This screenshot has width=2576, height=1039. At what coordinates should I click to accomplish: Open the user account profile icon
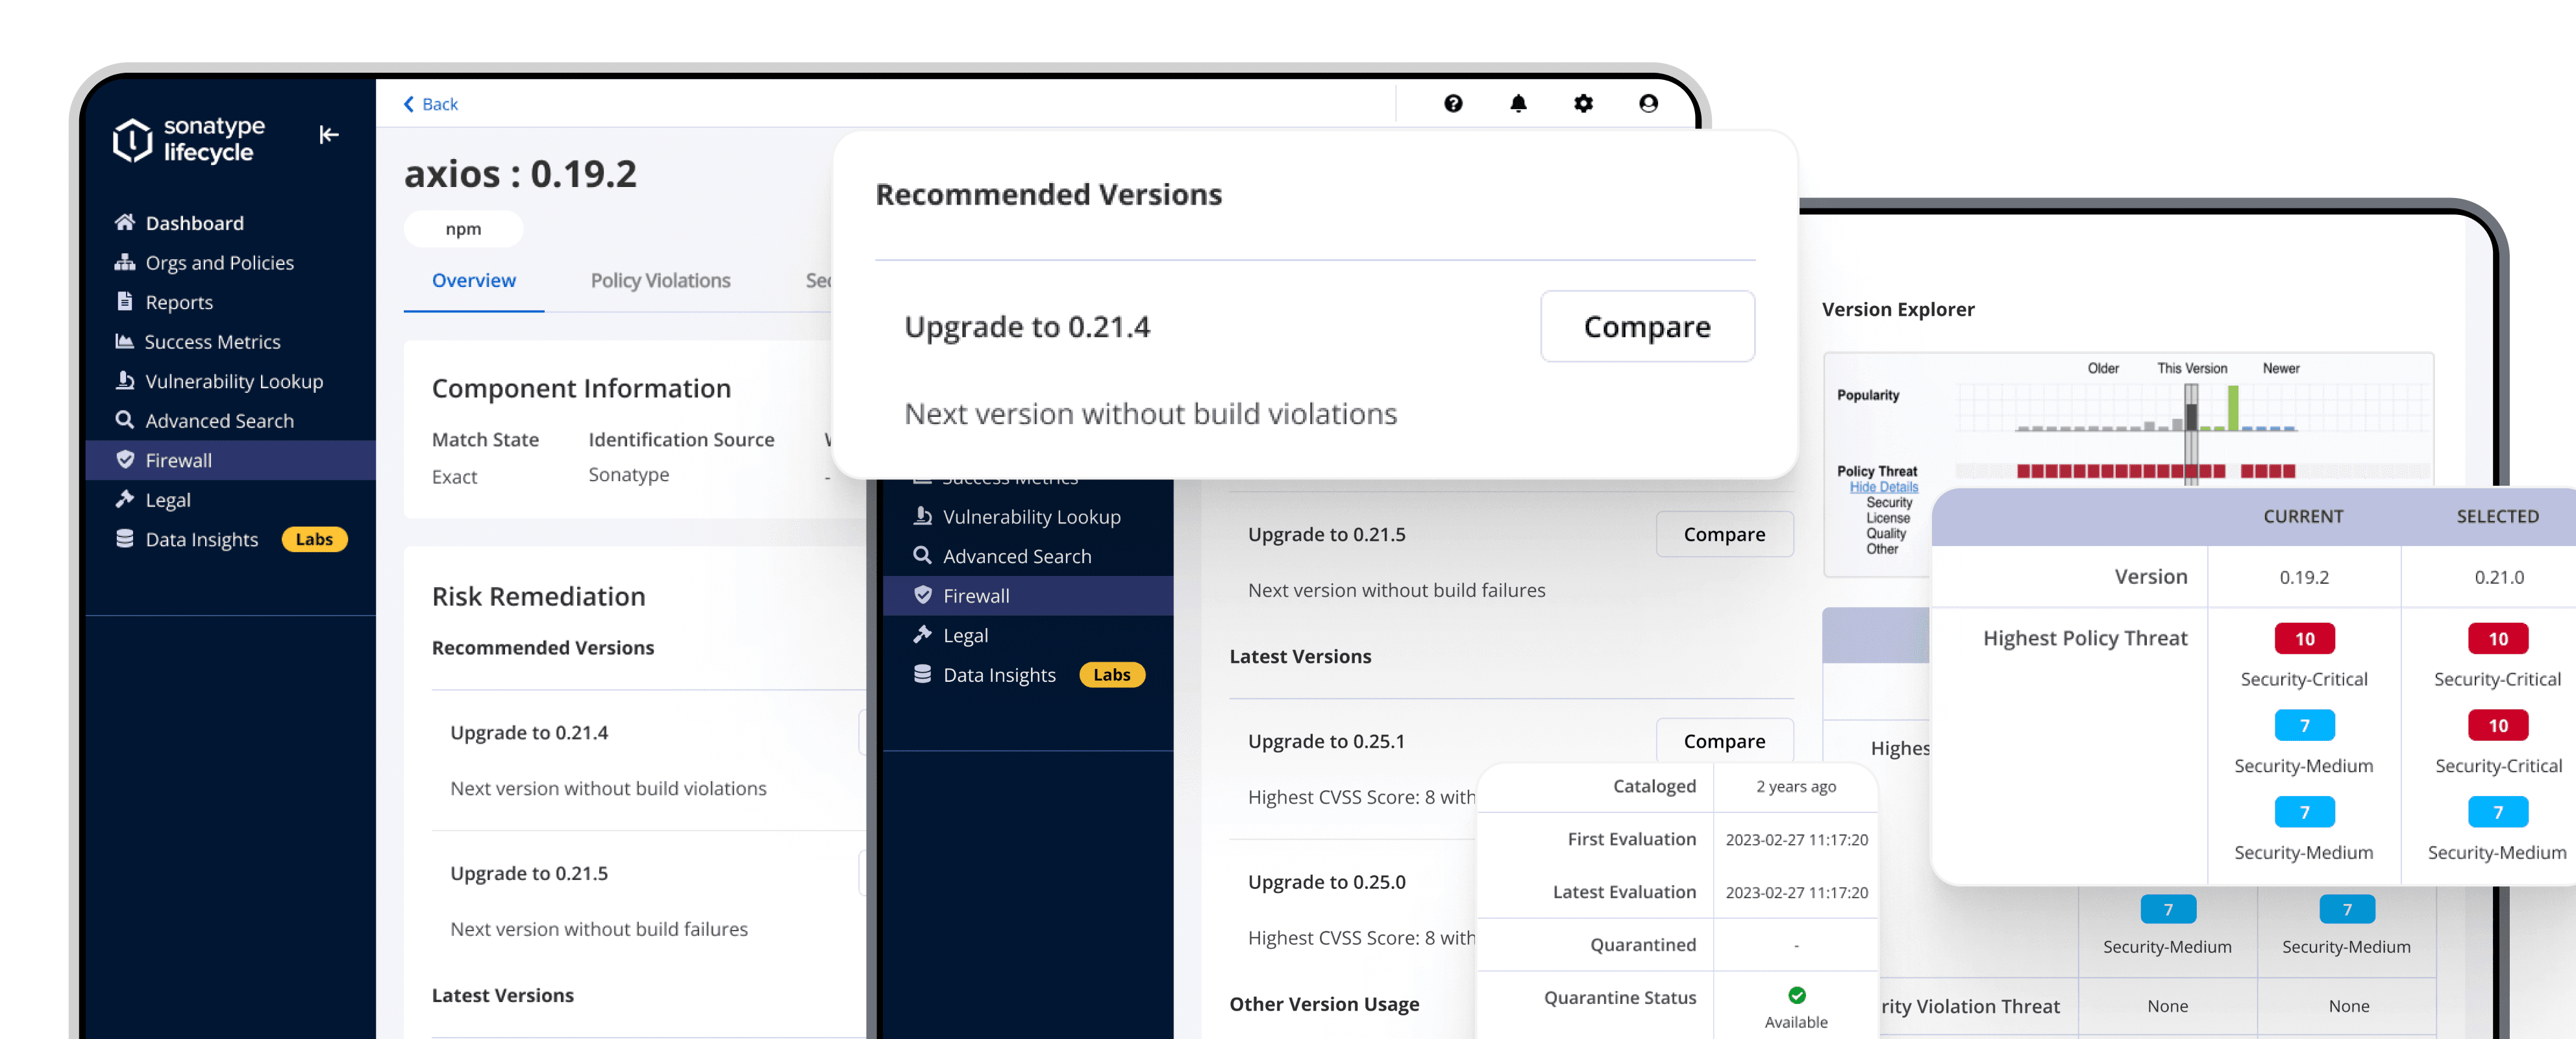tap(1648, 103)
